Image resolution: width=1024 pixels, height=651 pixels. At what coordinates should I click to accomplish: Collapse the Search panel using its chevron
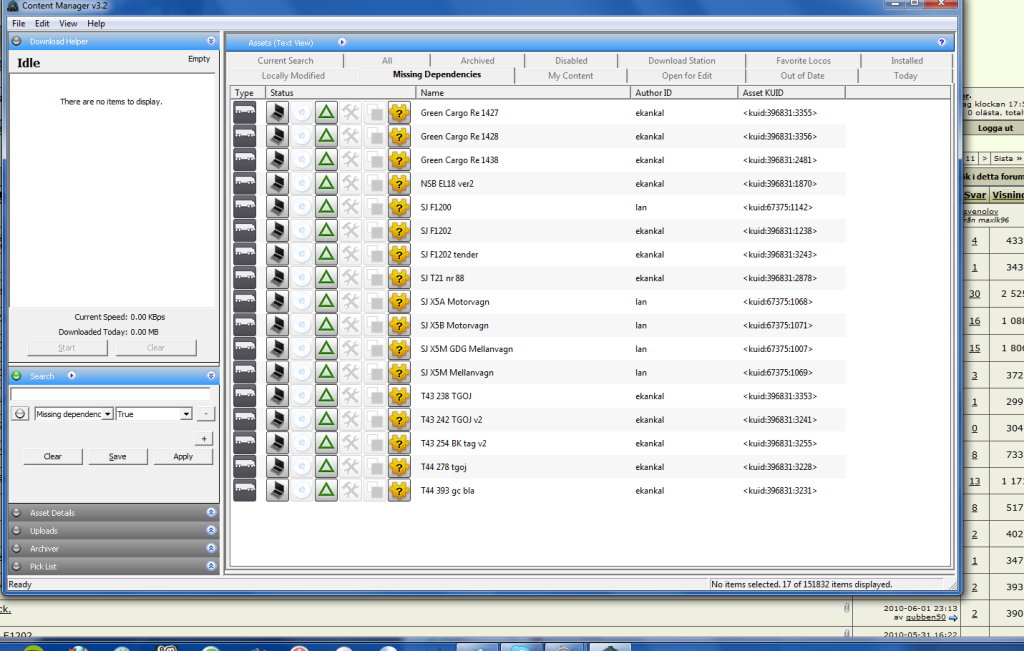(x=211, y=375)
